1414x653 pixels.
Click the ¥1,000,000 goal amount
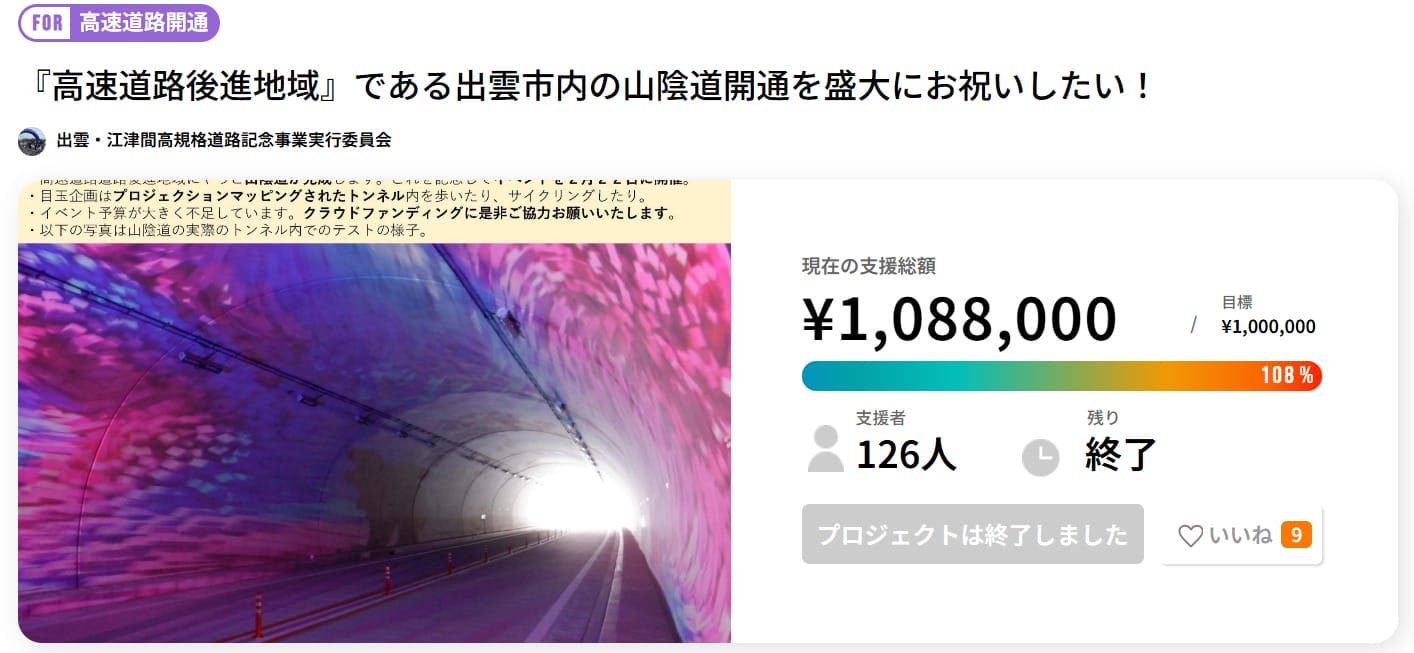point(1268,326)
